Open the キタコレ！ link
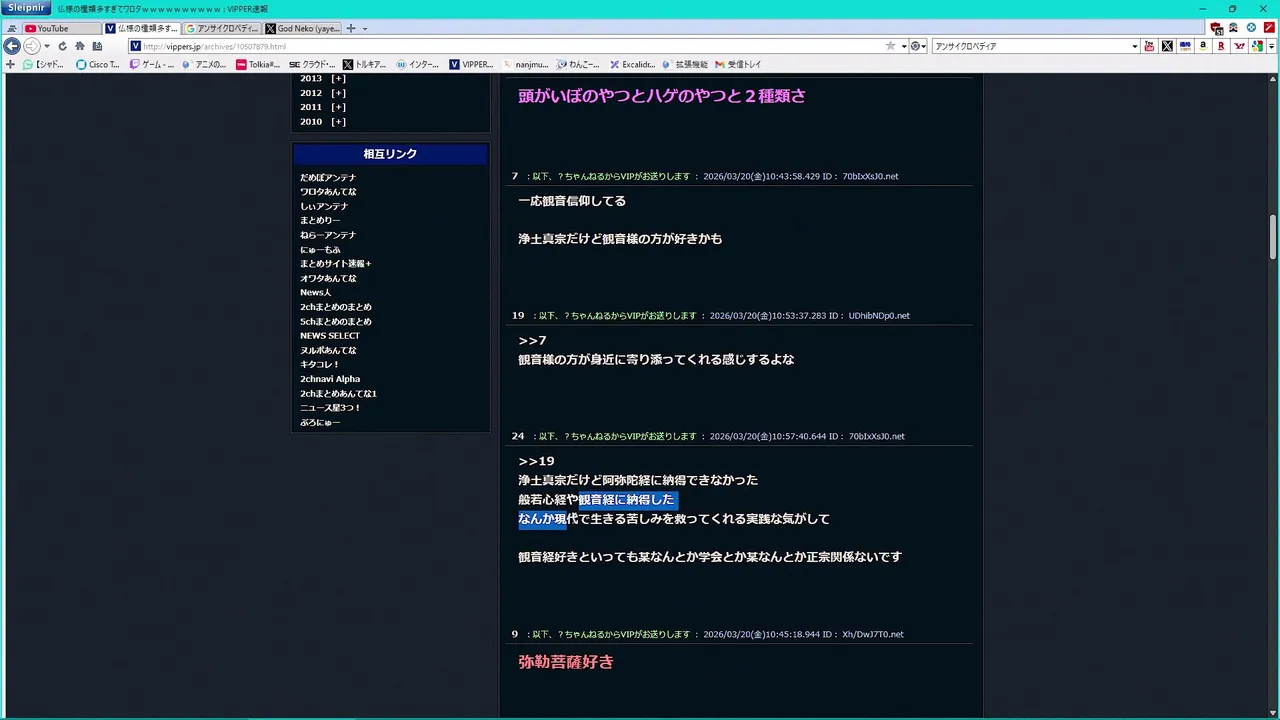The height and width of the screenshot is (720, 1280). point(320,364)
